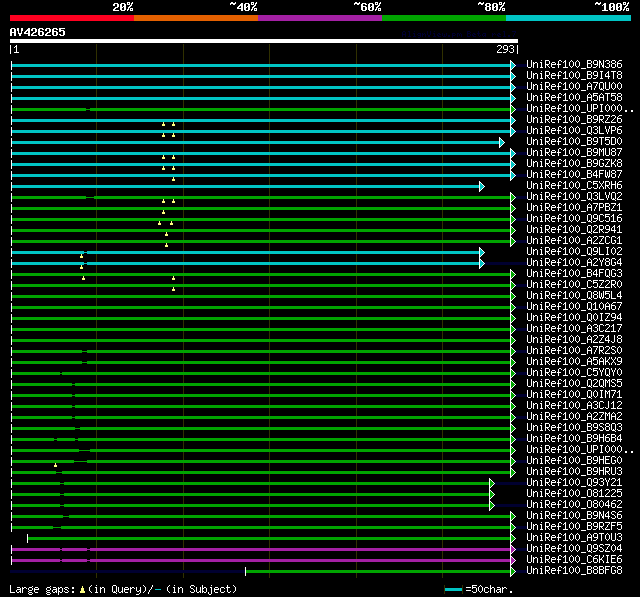
Task: Select the UniRef100_Q2R941 label
Action: click(574, 230)
